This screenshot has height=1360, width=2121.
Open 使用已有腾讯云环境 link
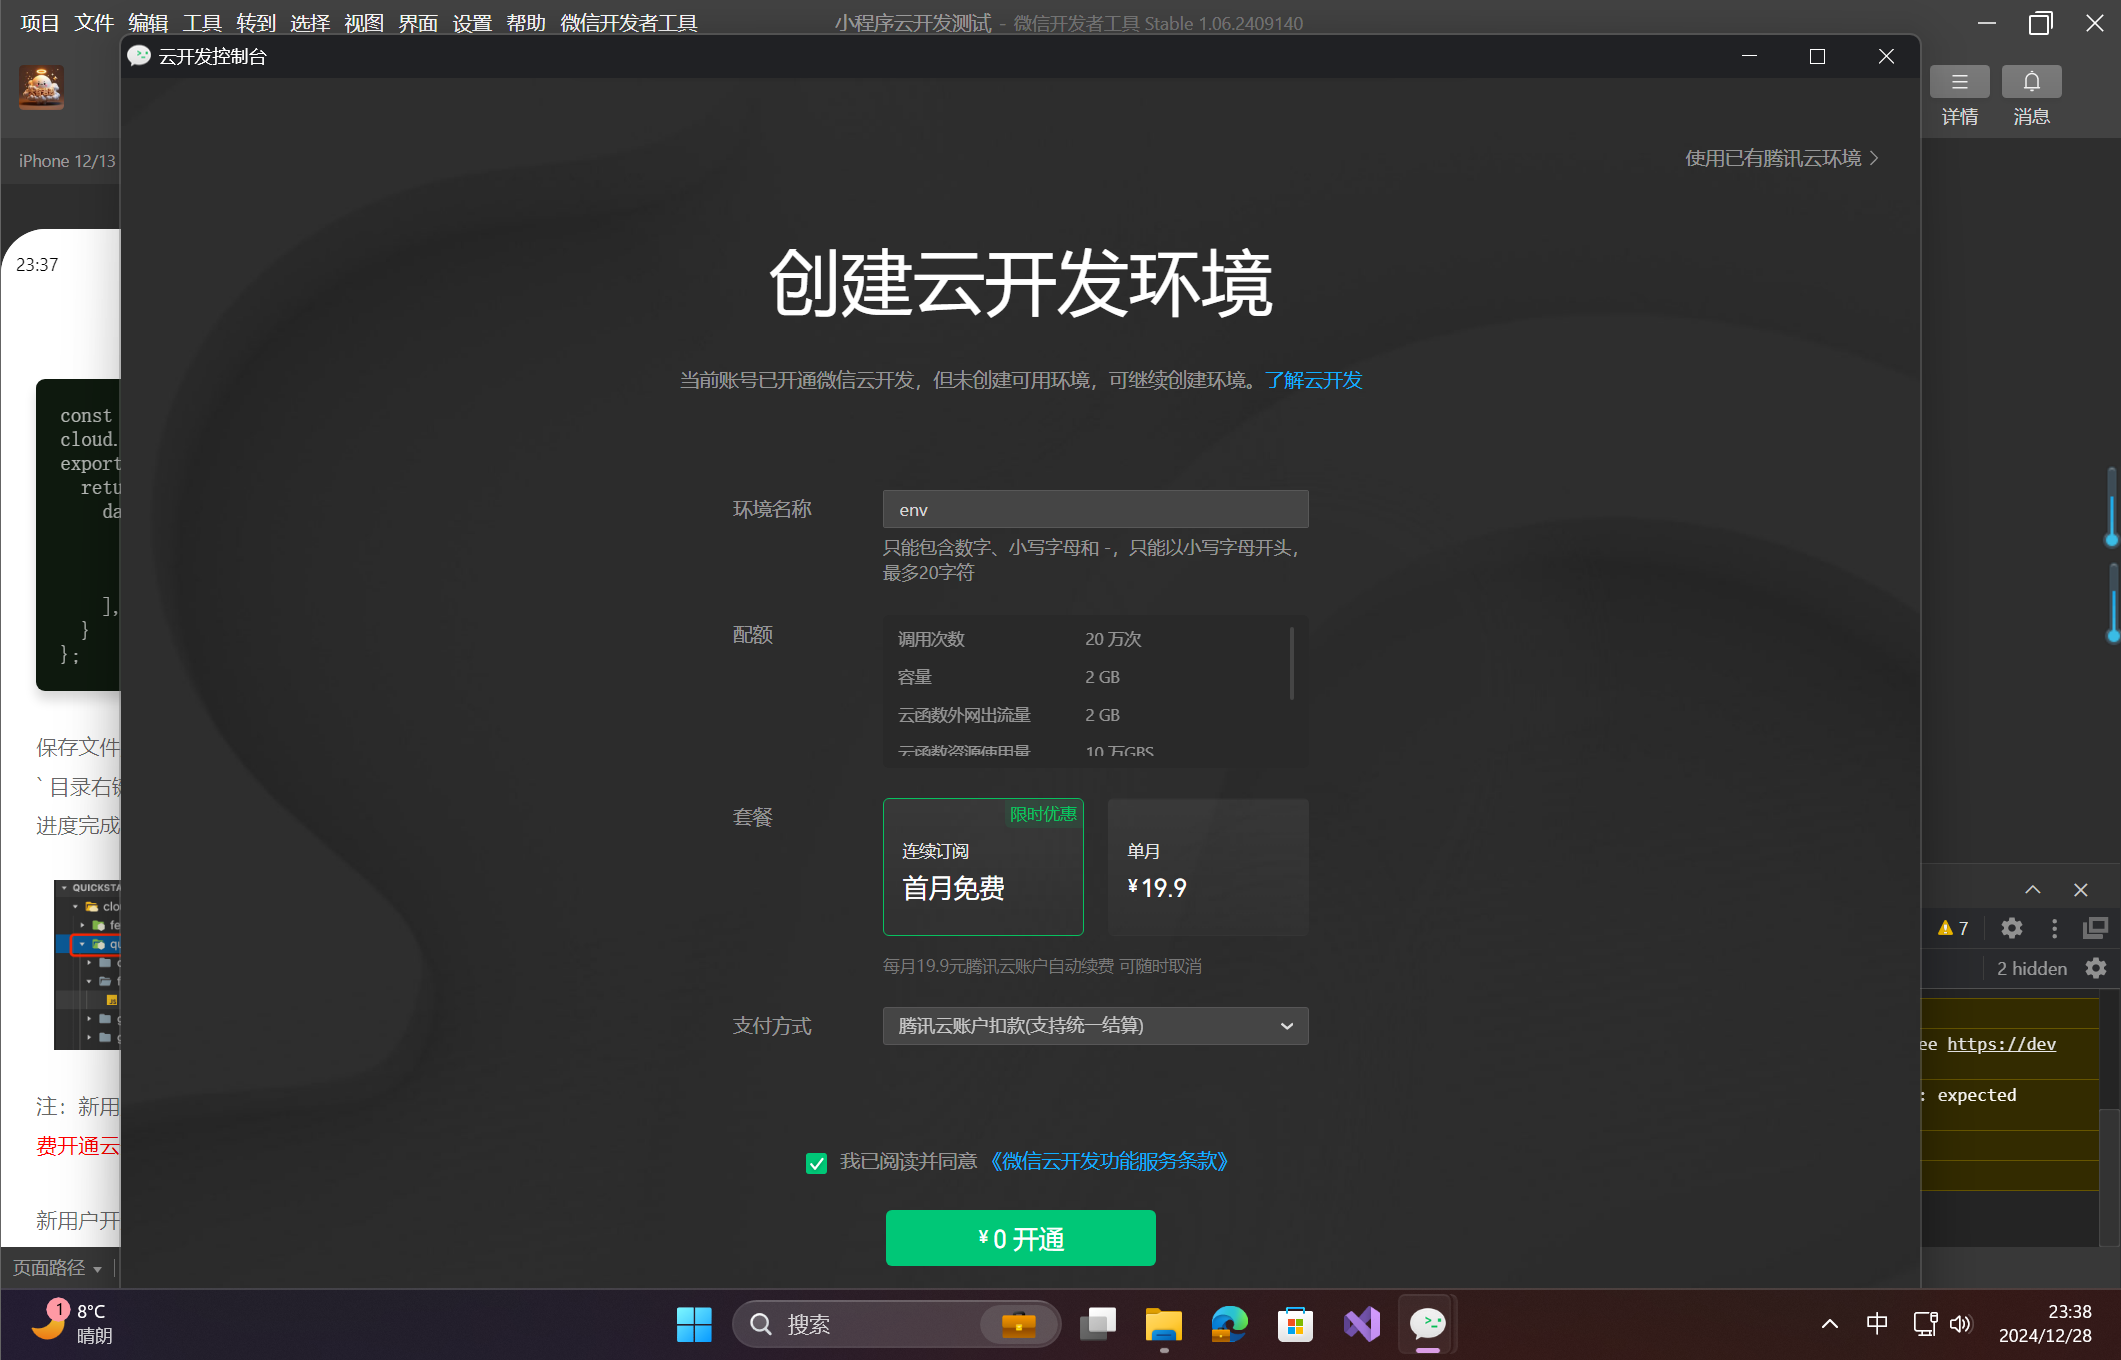point(1780,158)
